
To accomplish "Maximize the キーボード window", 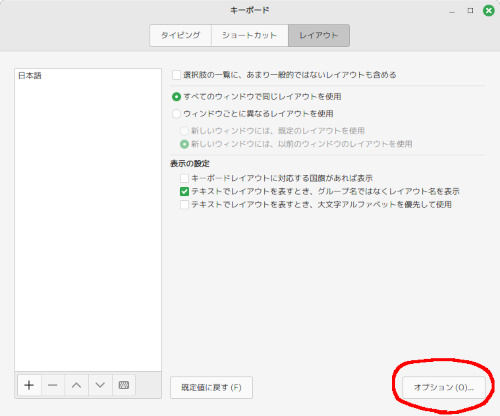I will pos(470,11).
